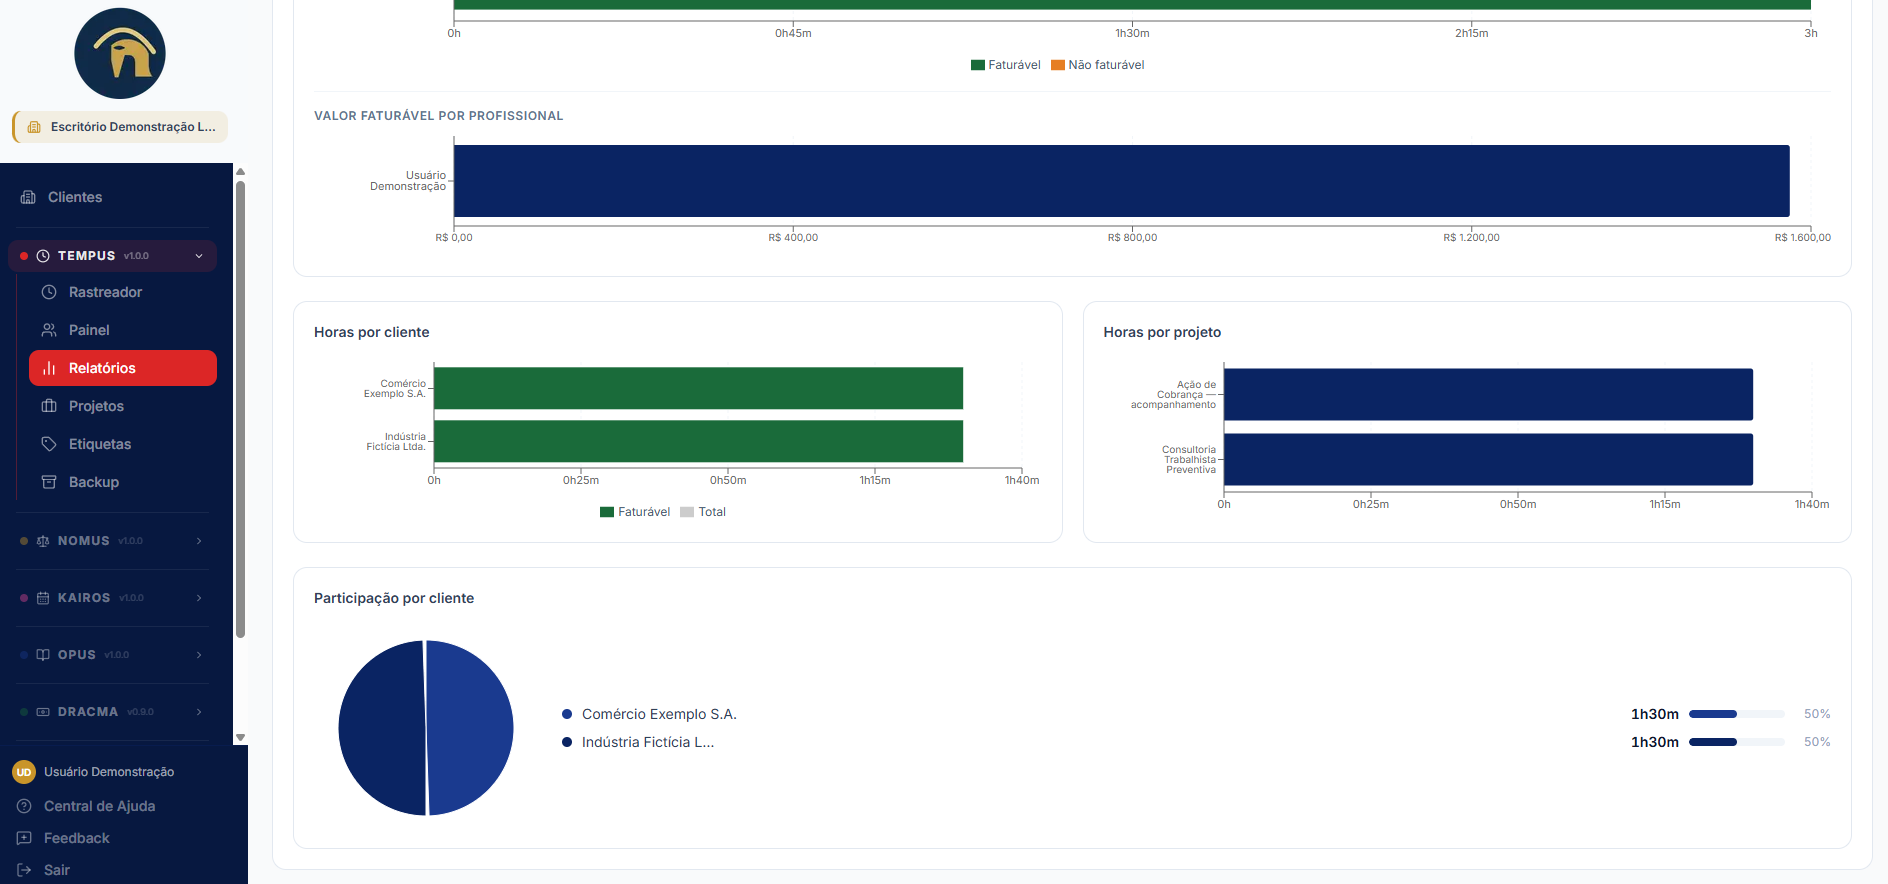Open the Escritório Demonstração office selector
Viewport: 1888px width, 884px height.
coord(120,127)
